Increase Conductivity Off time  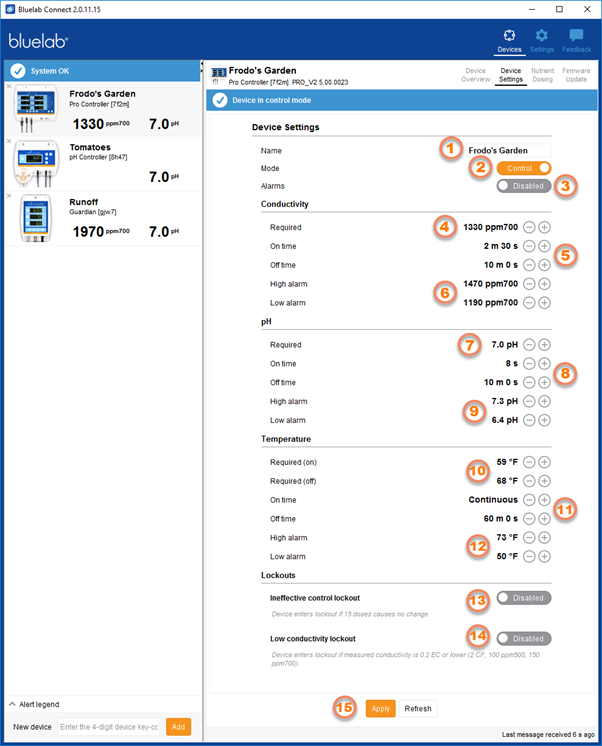pos(544,265)
